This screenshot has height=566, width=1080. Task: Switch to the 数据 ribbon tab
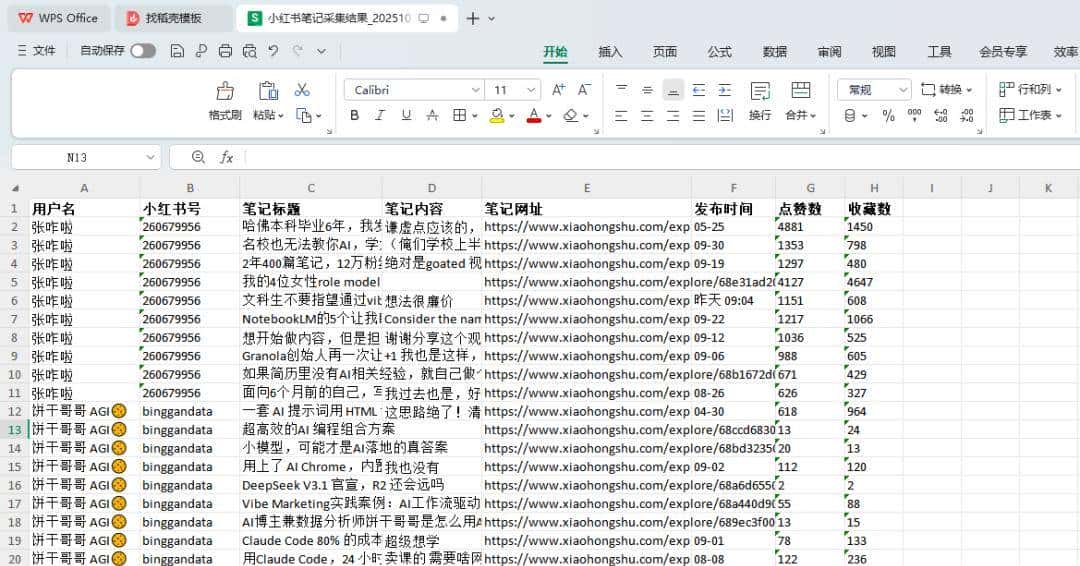click(774, 52)
